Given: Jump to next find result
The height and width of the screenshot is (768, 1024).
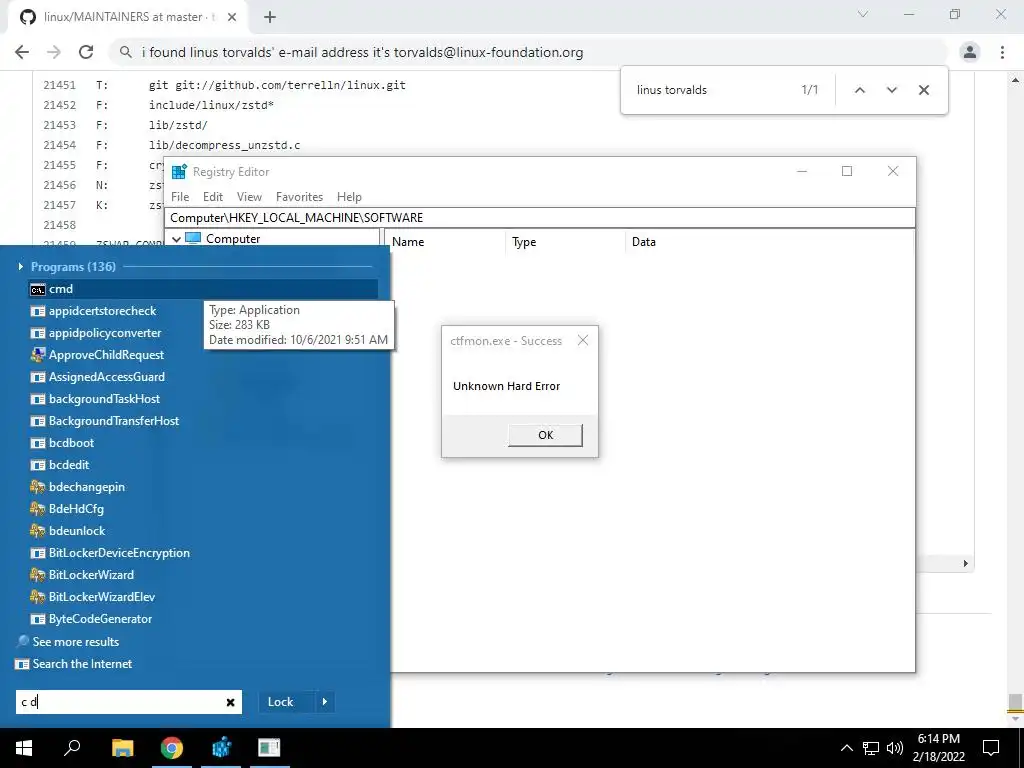Looking at the screenshot, I should 891,90.
